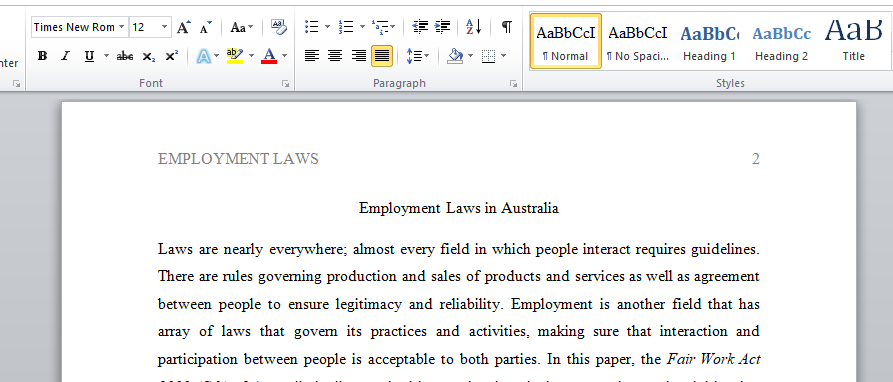The height and width of the screenshot is (382, 893).
Task: Open the Bullets dropdown arrow
Action: 327,27
